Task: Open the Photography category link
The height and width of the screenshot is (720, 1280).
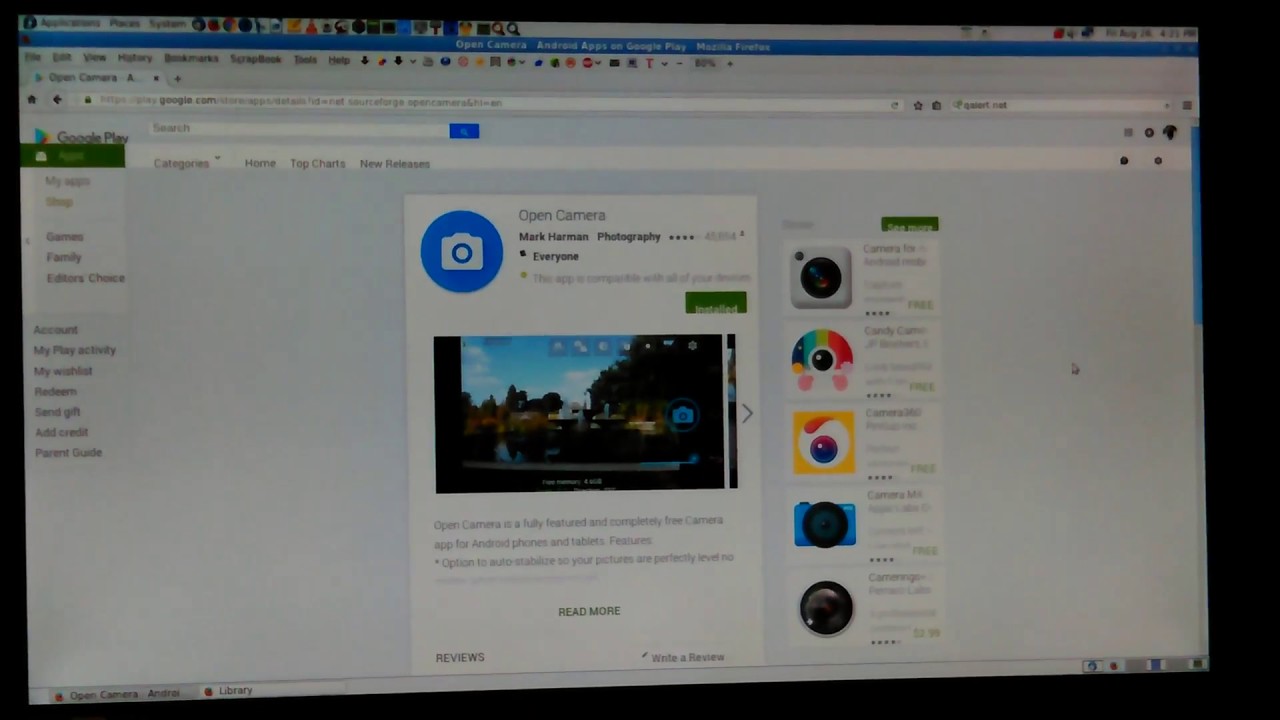Action: (x=629, y=237)
